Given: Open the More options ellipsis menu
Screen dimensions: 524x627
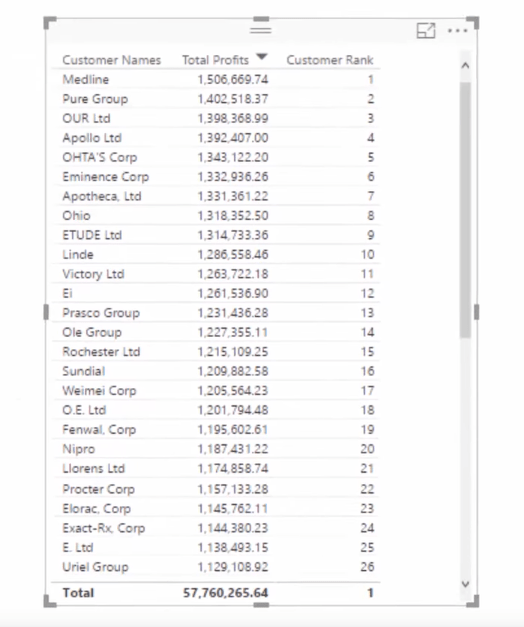Looking at the screenshot, I should click(x=458, y=31).
